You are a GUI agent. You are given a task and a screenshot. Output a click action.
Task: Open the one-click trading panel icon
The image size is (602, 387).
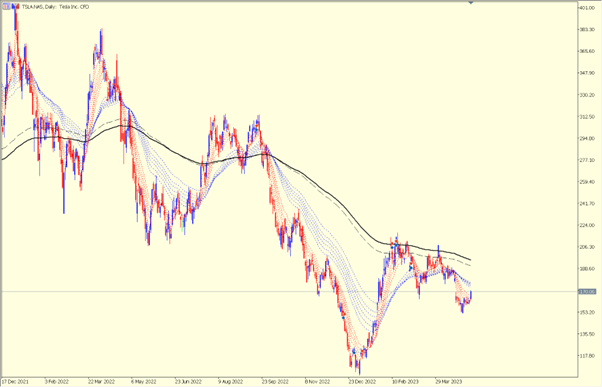pos(7,7)
